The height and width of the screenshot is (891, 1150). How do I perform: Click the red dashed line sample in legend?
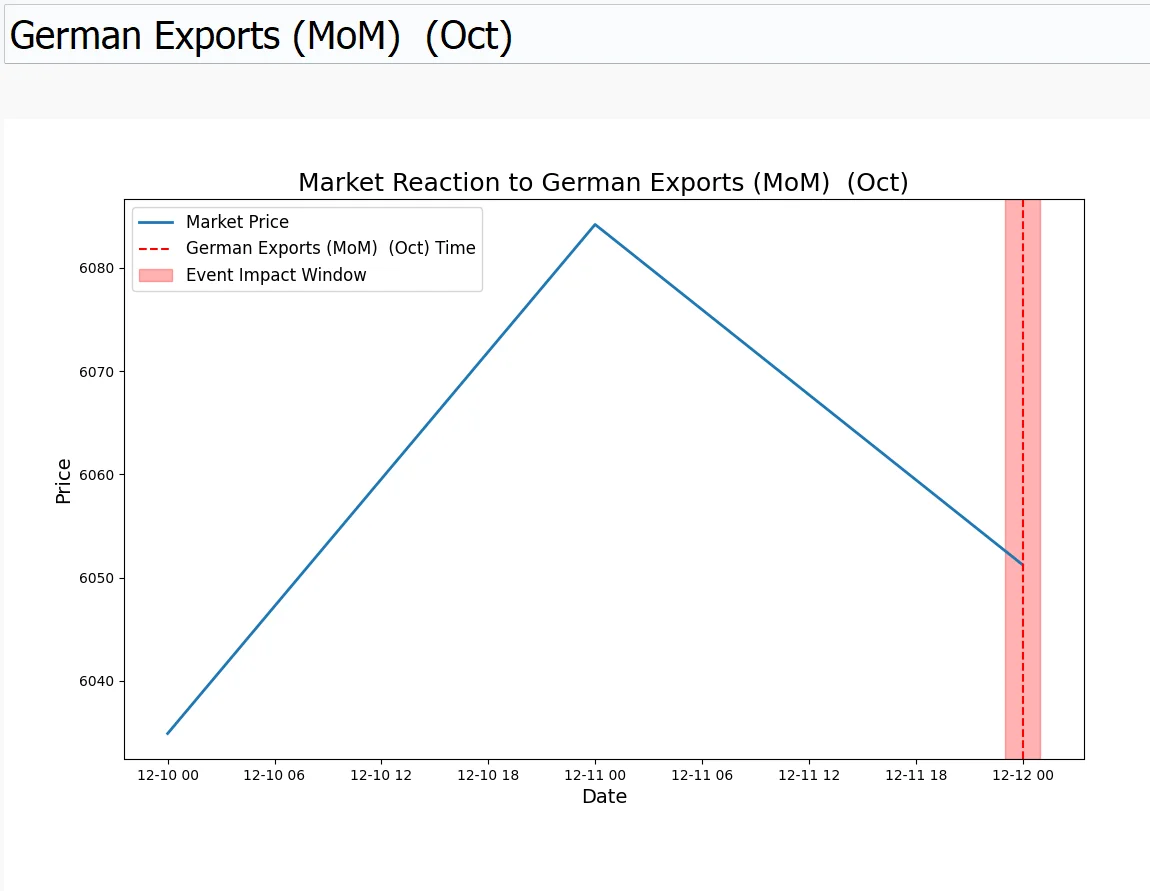coord(156,248)
